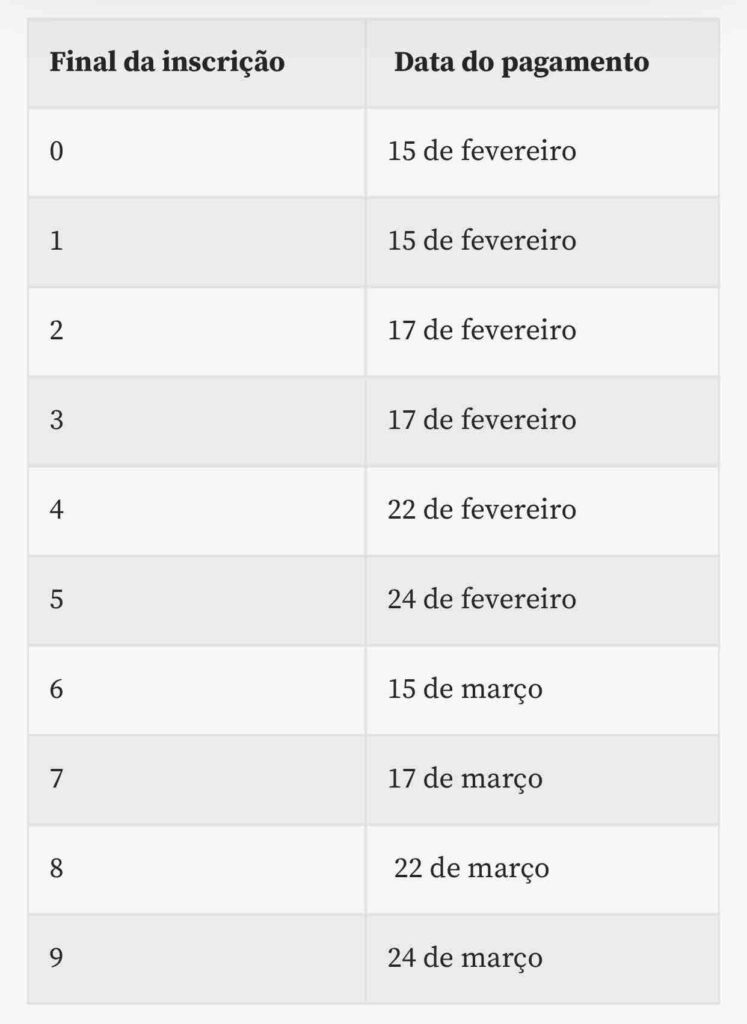Click the 'Data do pagamento' column header
This screenshot has height=1024, width=747.
521,63
